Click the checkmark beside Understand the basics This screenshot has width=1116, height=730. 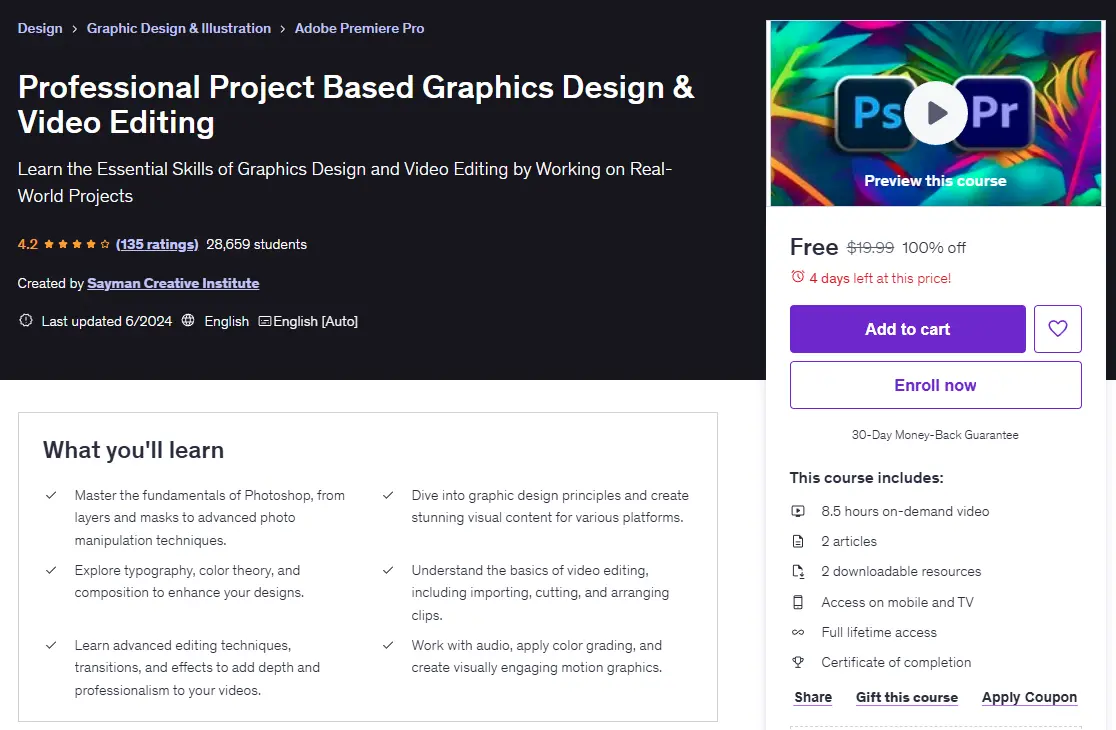click(x=388, y=571)
